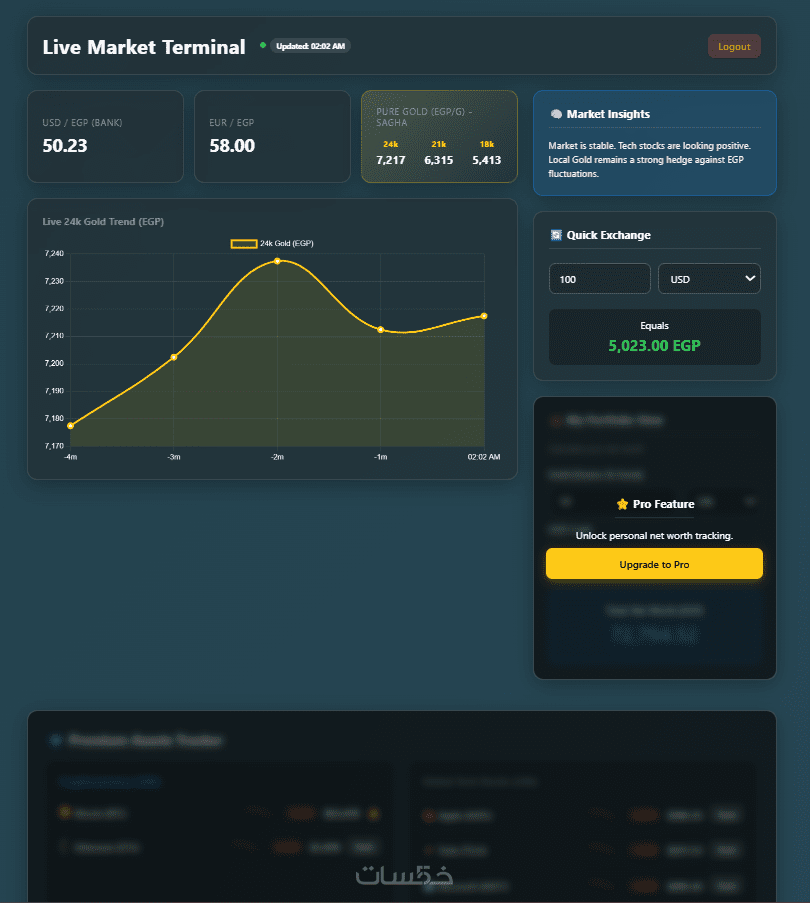Click the Updated 02:02 AM badge
Screen dimensions: 810x903
[x=310, y=46]
